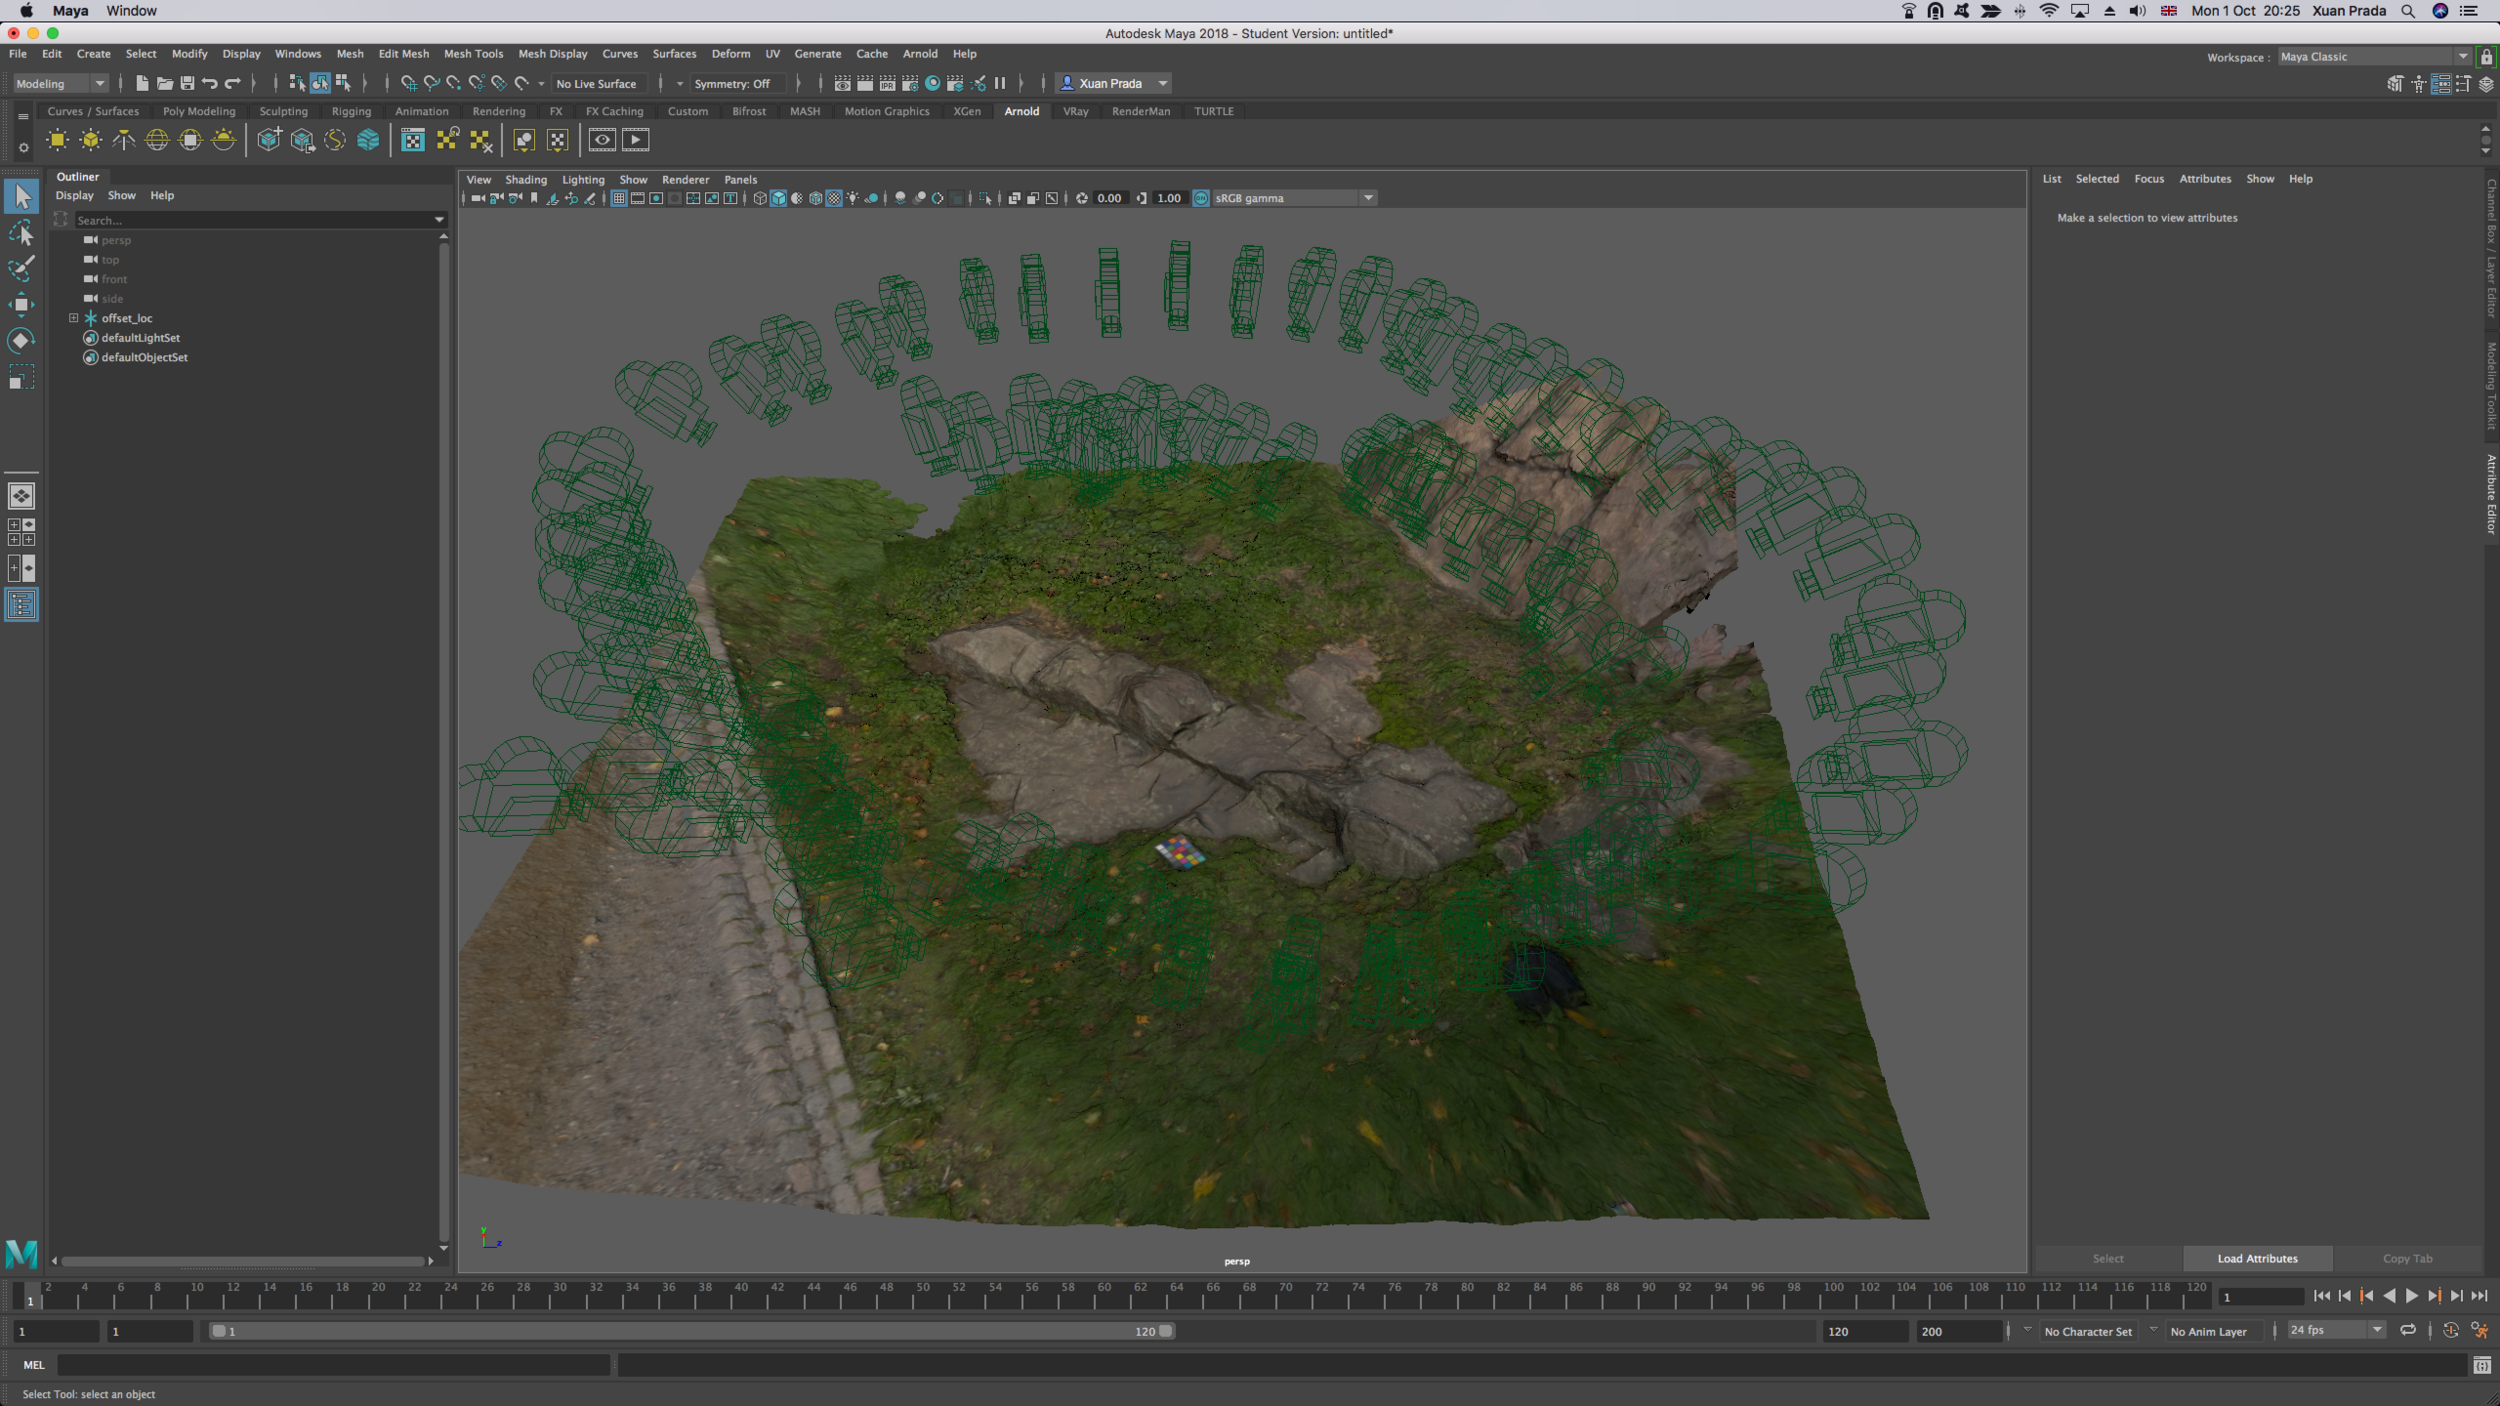Open the sRGB gamma view transform dropdown

pyautogui.click(x=1368, y=198)
